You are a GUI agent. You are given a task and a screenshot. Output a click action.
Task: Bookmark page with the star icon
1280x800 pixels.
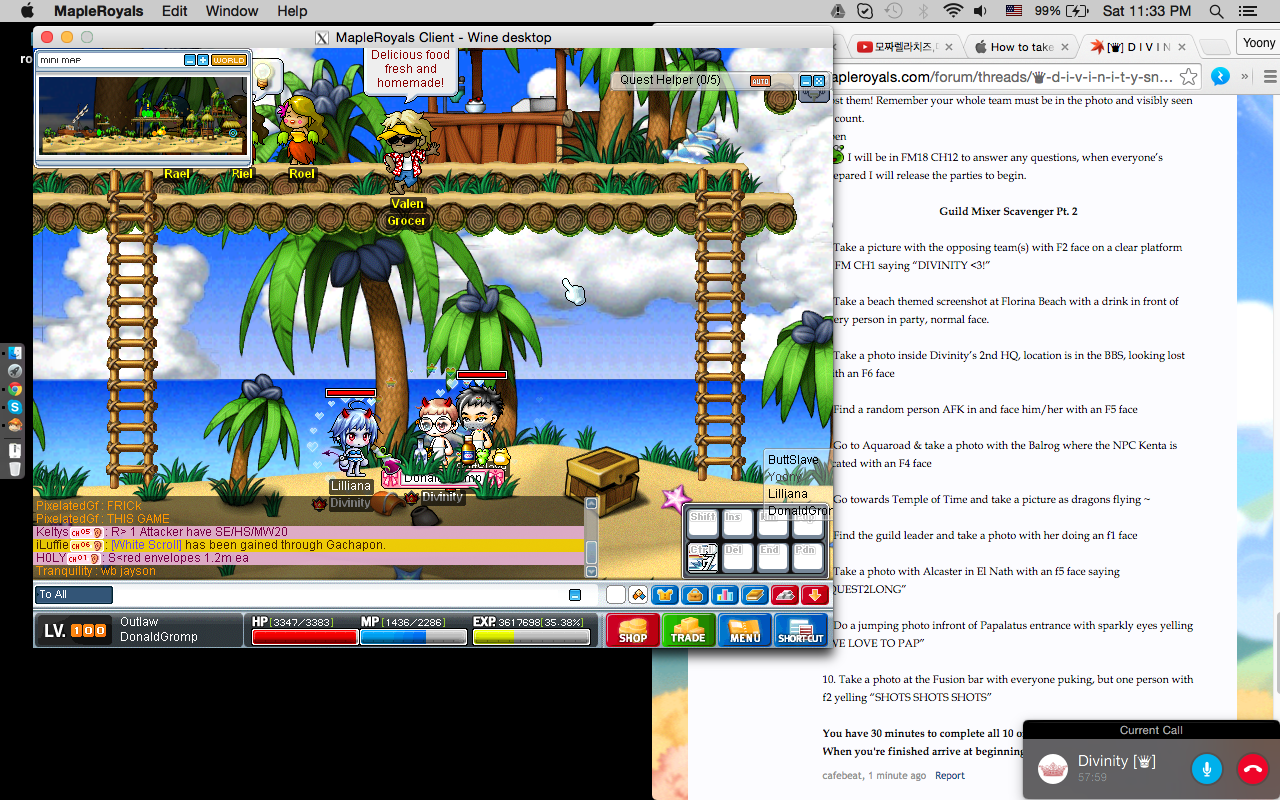click(x=1188, y=77)
